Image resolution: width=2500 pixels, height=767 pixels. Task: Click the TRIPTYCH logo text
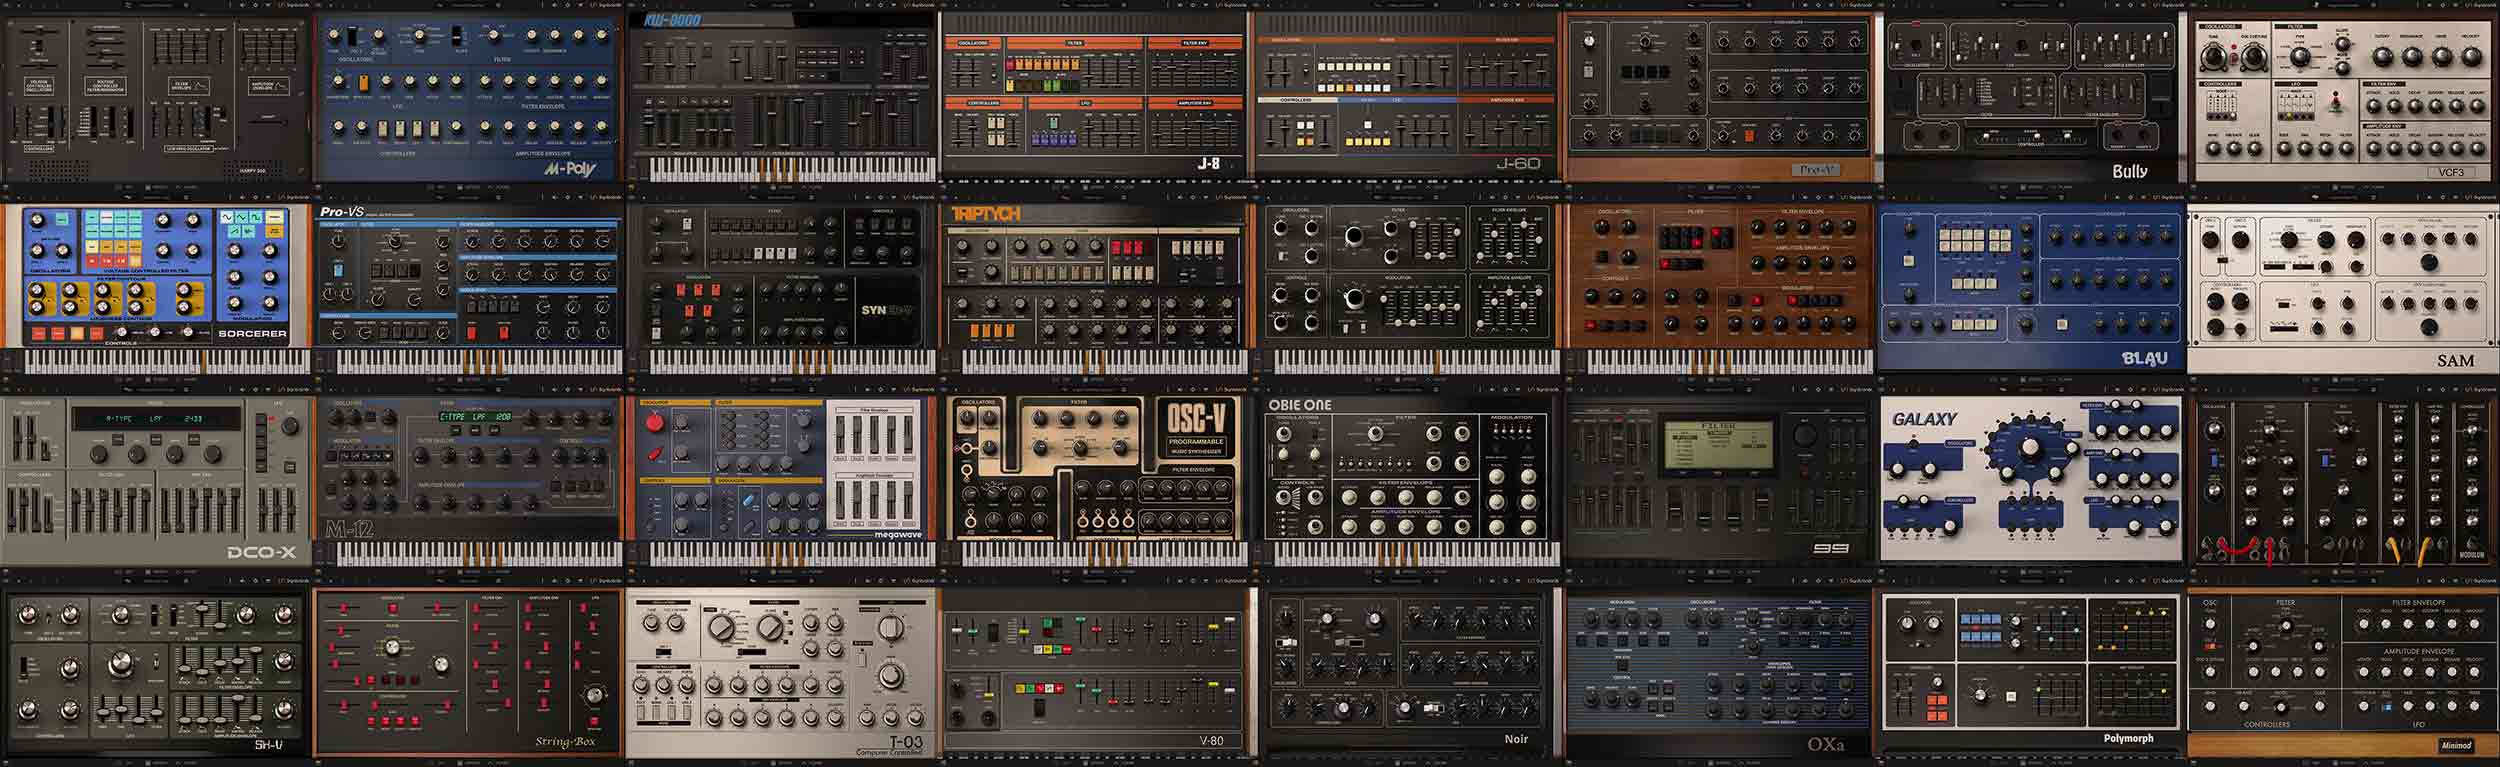(x=985, y=214)
